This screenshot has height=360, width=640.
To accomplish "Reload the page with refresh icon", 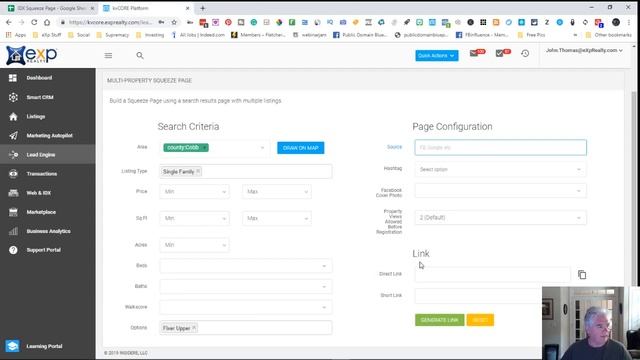I will click(x=34, y=22).
